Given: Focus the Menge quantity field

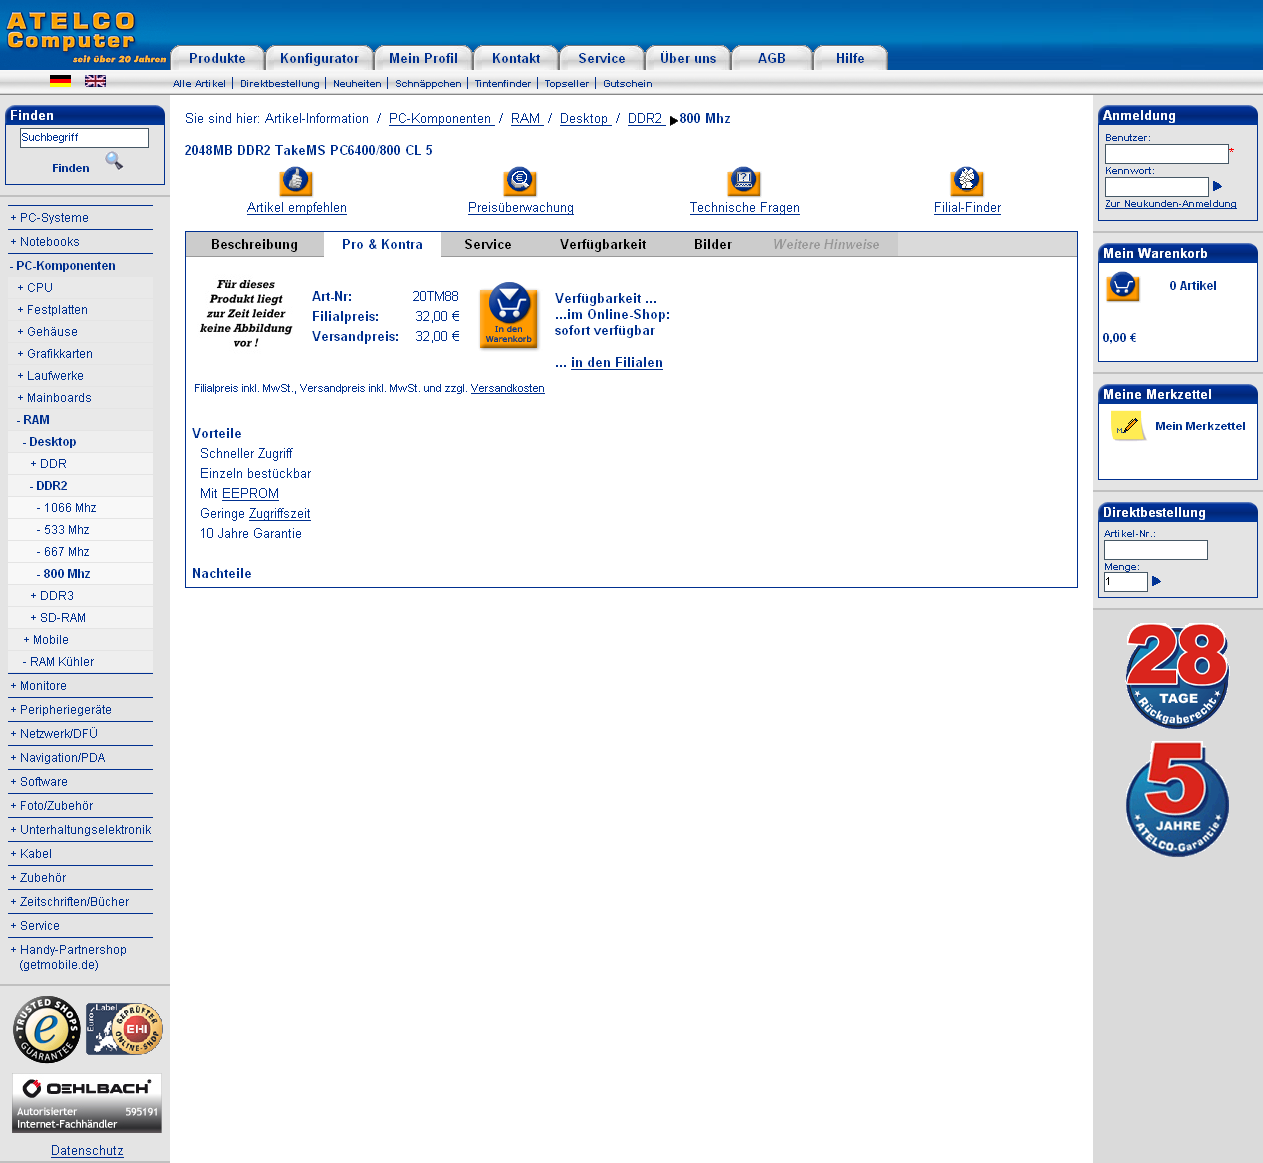Looking at the screenshot, I should pyautogui.click(x=1125, y=582).
